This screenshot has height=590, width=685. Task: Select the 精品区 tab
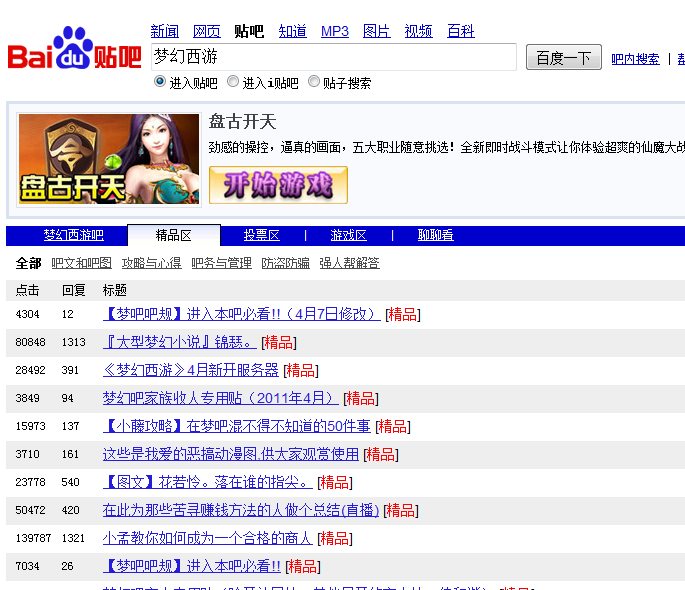pos(173,236)
